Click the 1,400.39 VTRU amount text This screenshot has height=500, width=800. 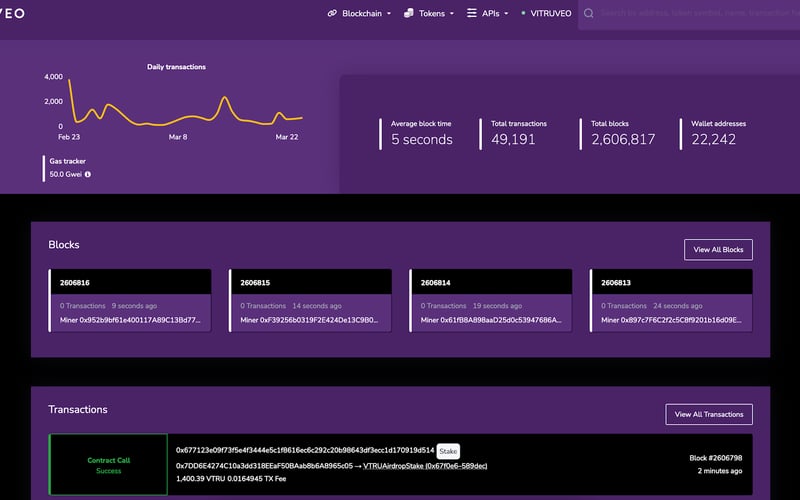201,479
